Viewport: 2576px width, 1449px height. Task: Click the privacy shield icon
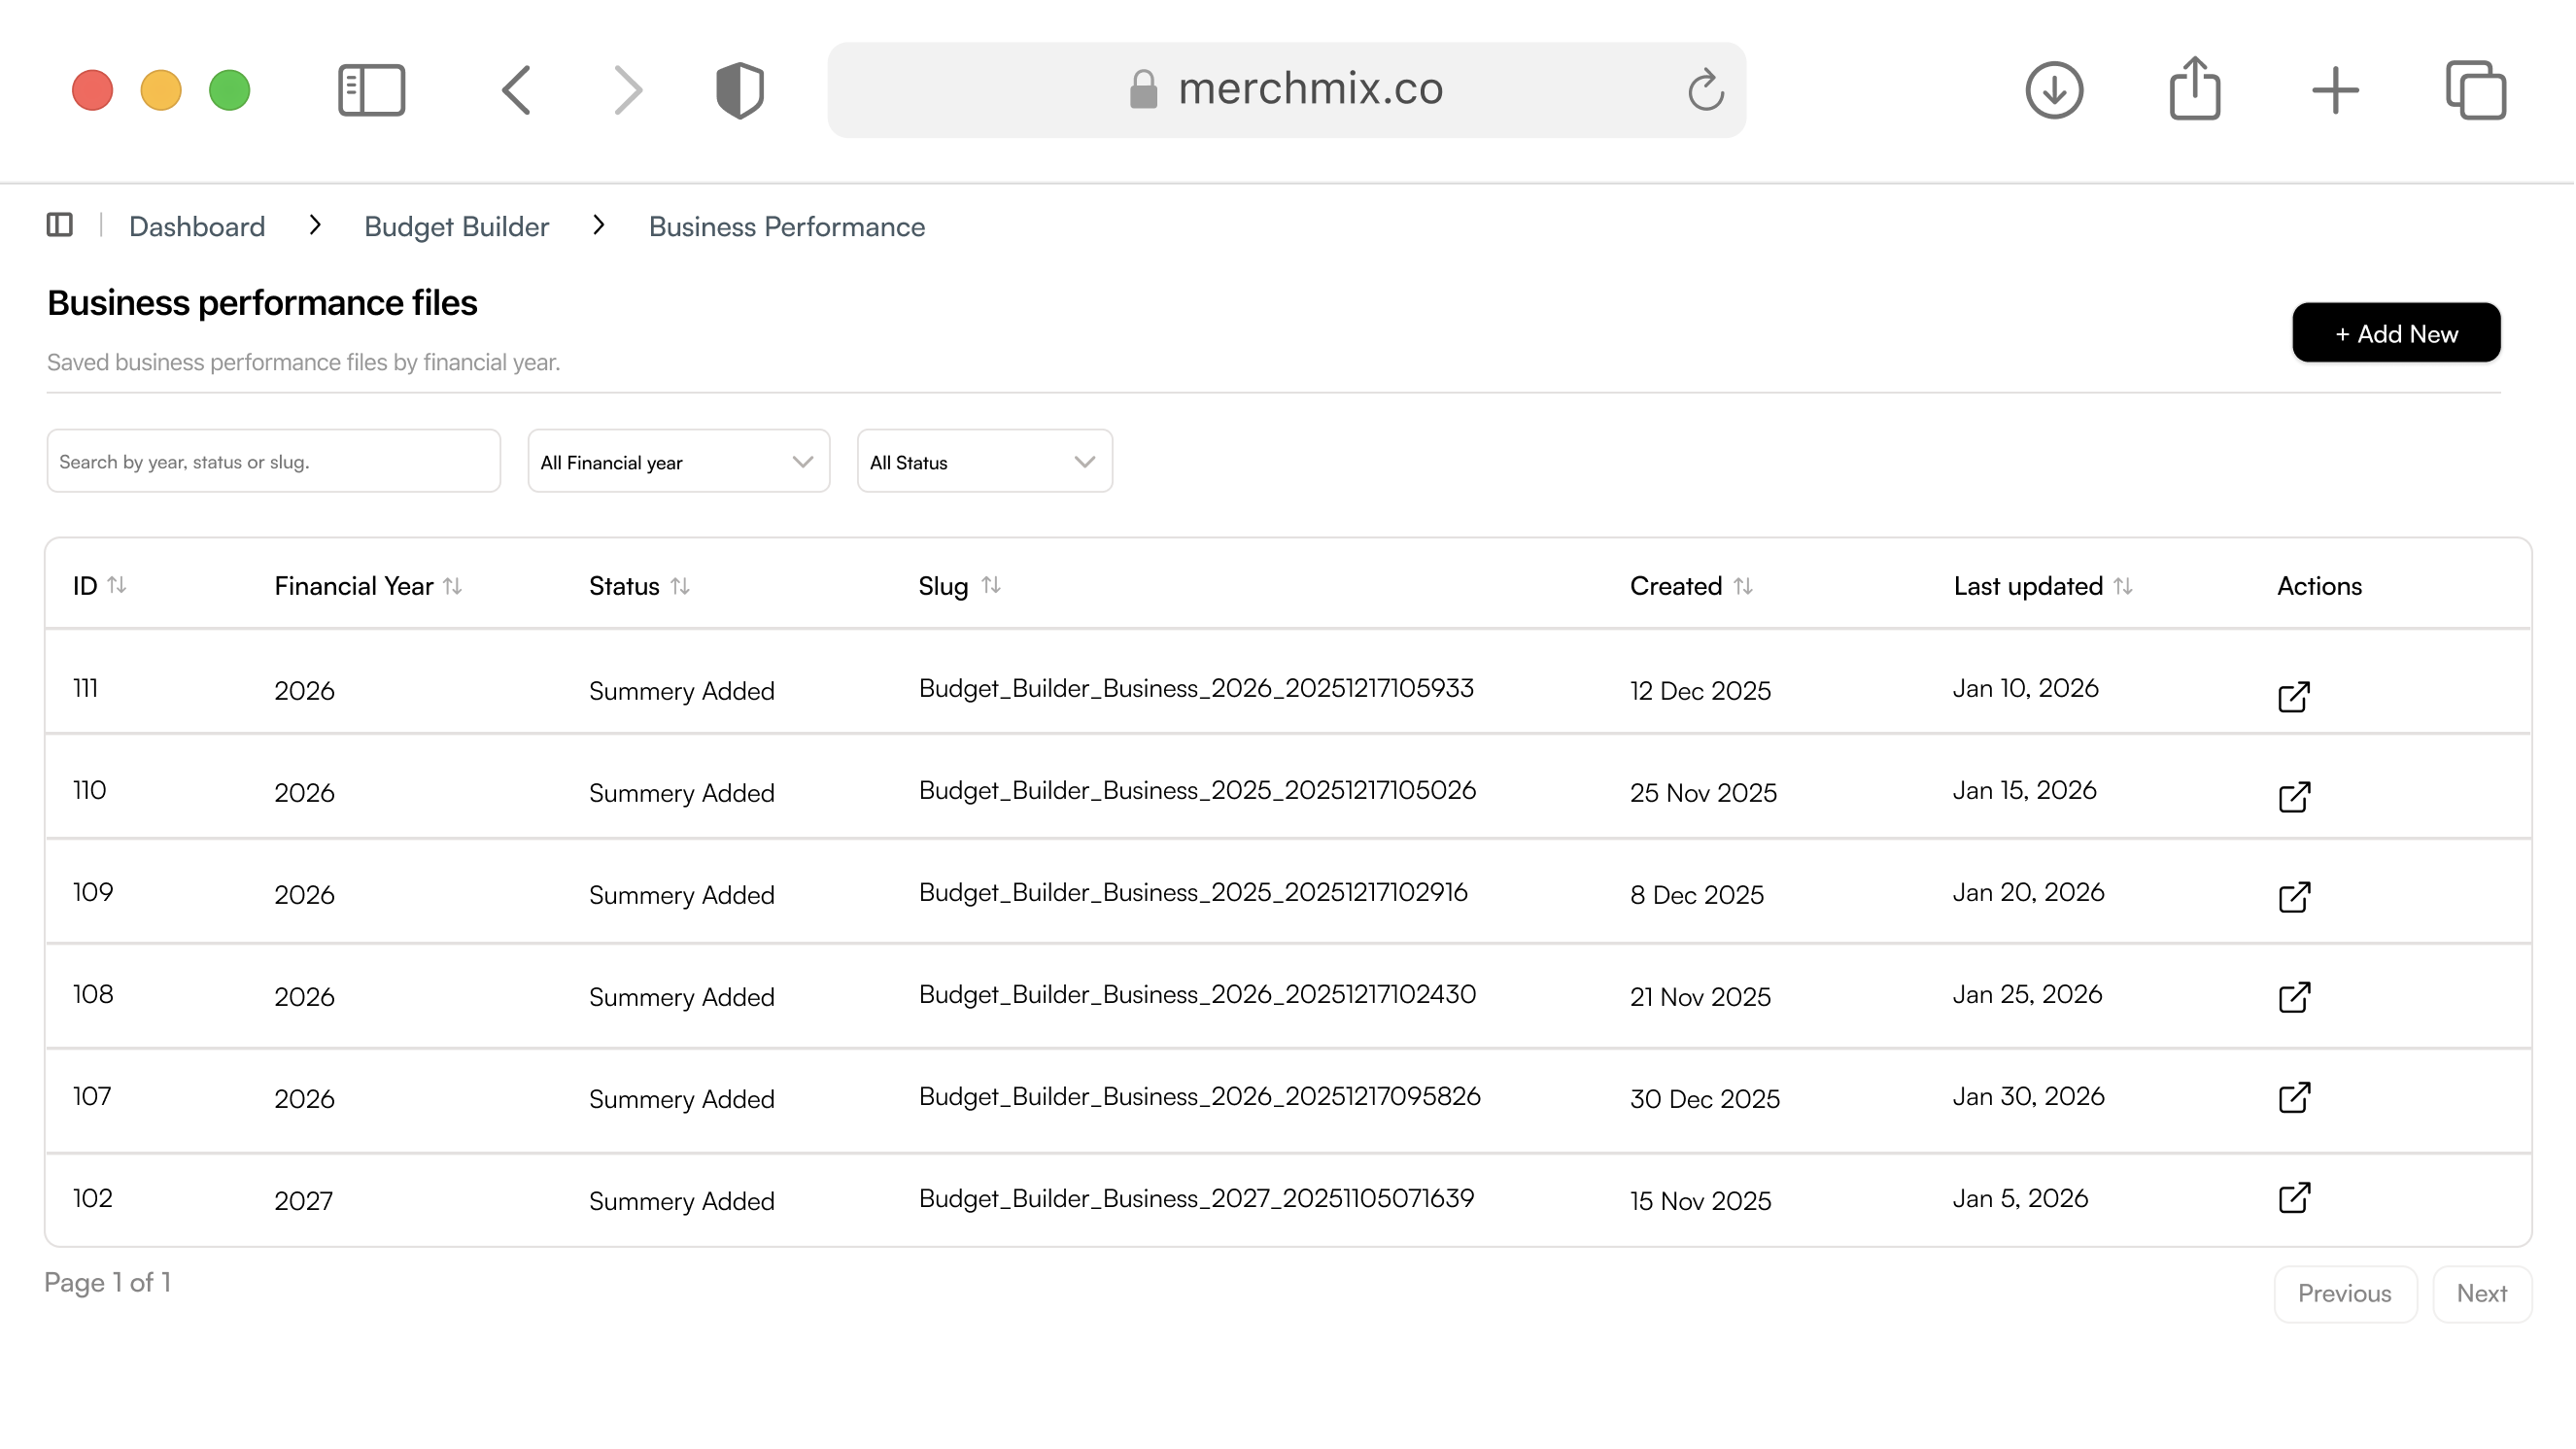tap(740, 90)
